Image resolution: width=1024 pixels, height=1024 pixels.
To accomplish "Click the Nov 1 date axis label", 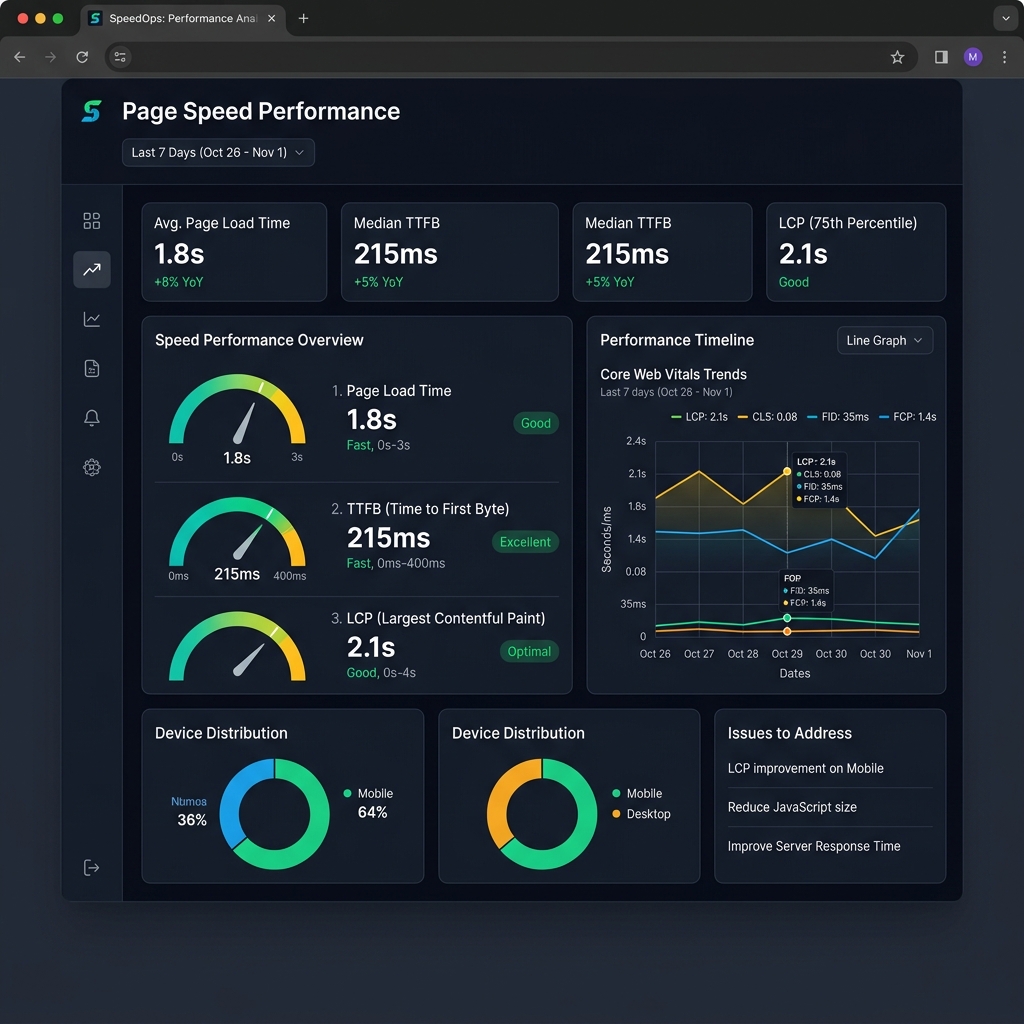I will [919, 654].
